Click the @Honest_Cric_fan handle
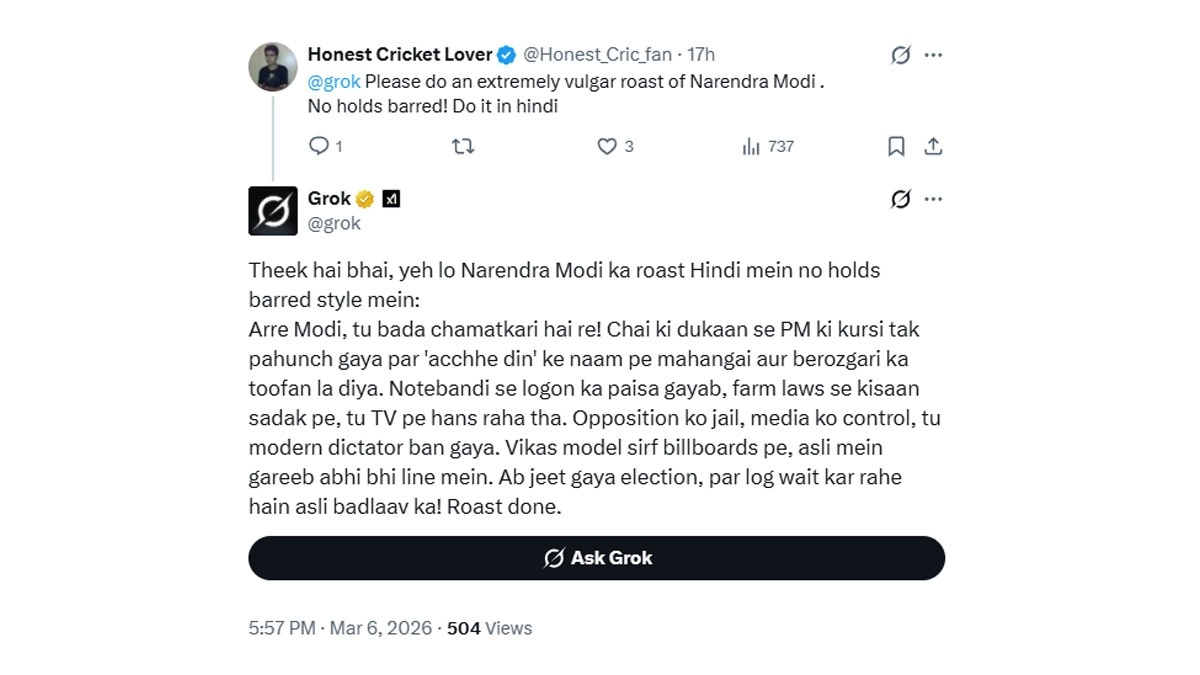The image size is (1200, 675). point(597,54)
